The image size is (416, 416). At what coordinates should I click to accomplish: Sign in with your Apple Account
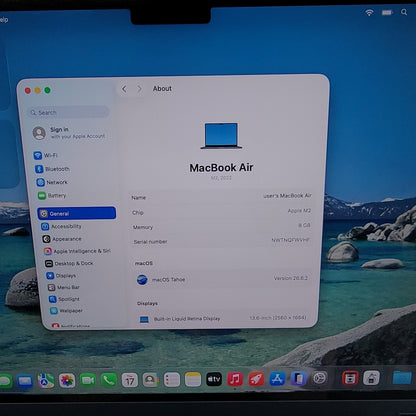point(69,133)
